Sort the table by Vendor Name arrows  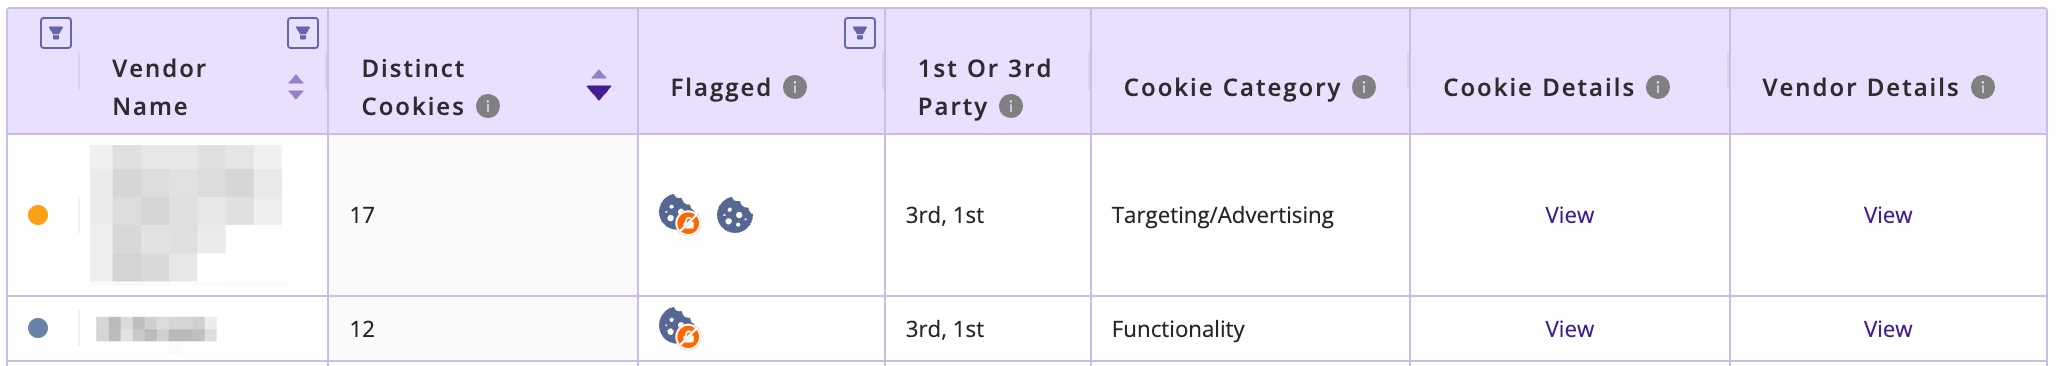pos(296,87)
